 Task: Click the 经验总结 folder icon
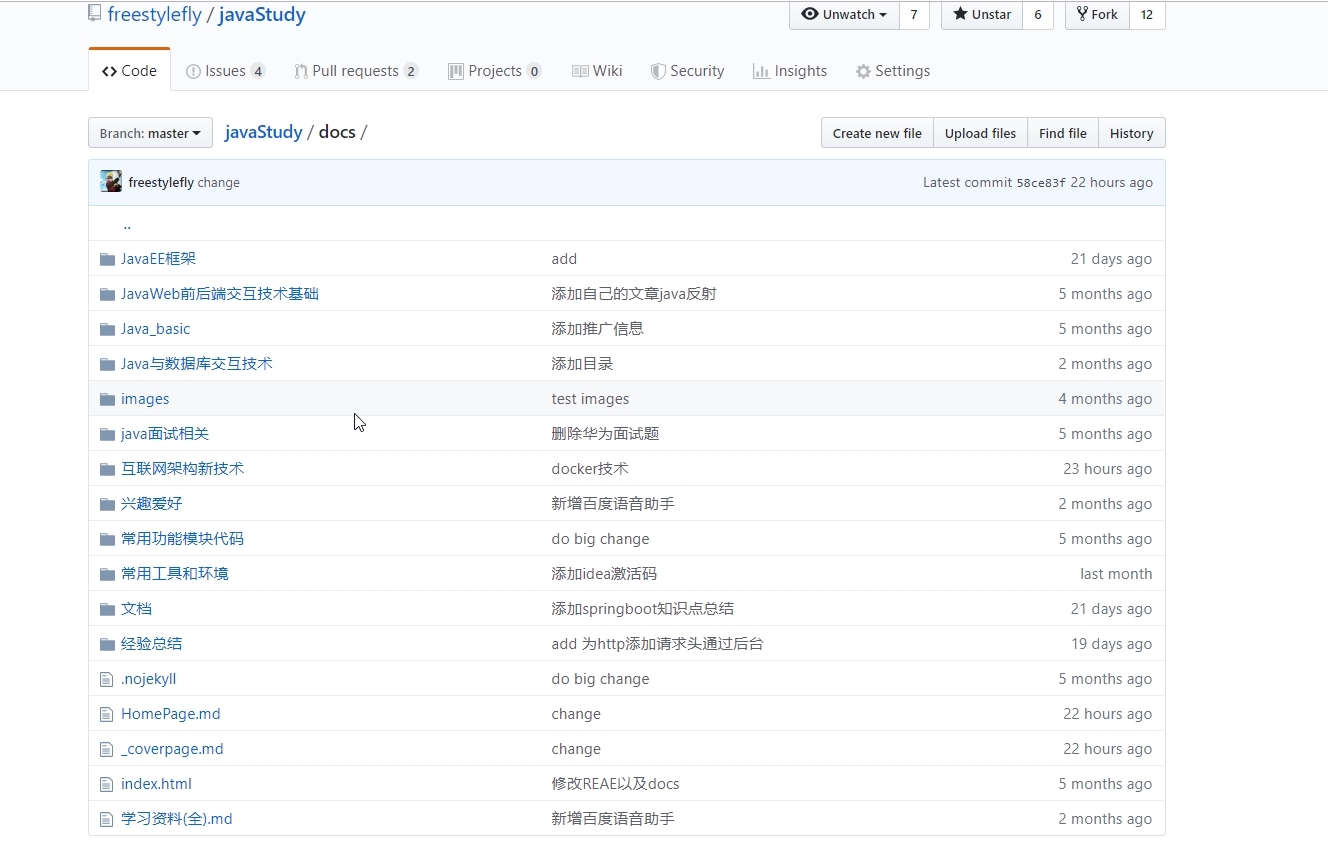pos(107,644)
